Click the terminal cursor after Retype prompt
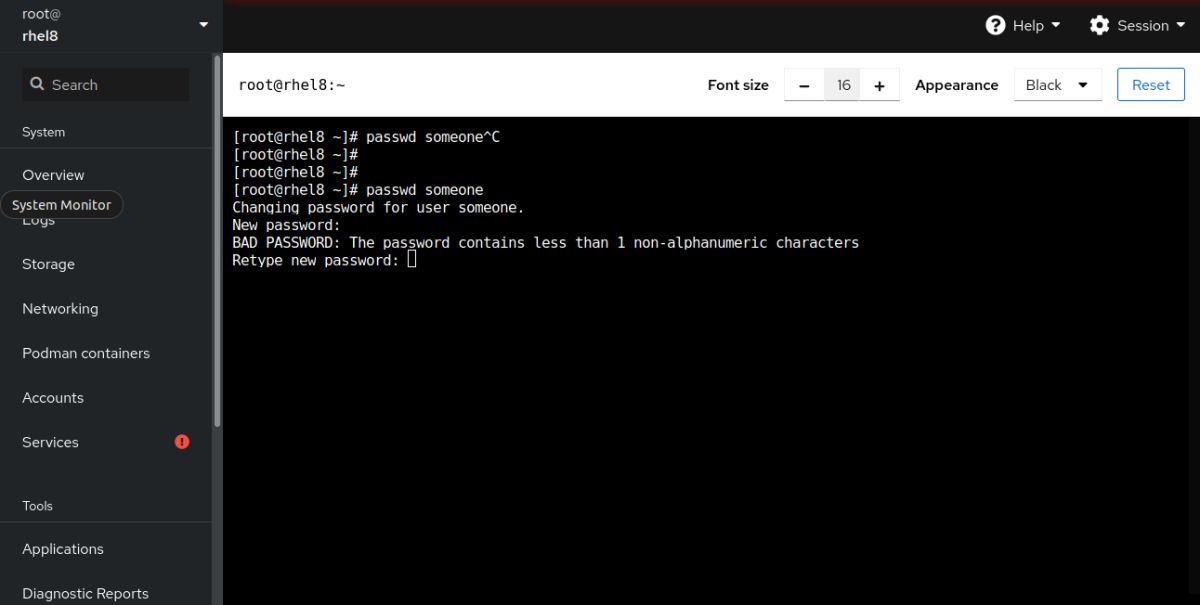The image size is (1200, 605). 412,260
